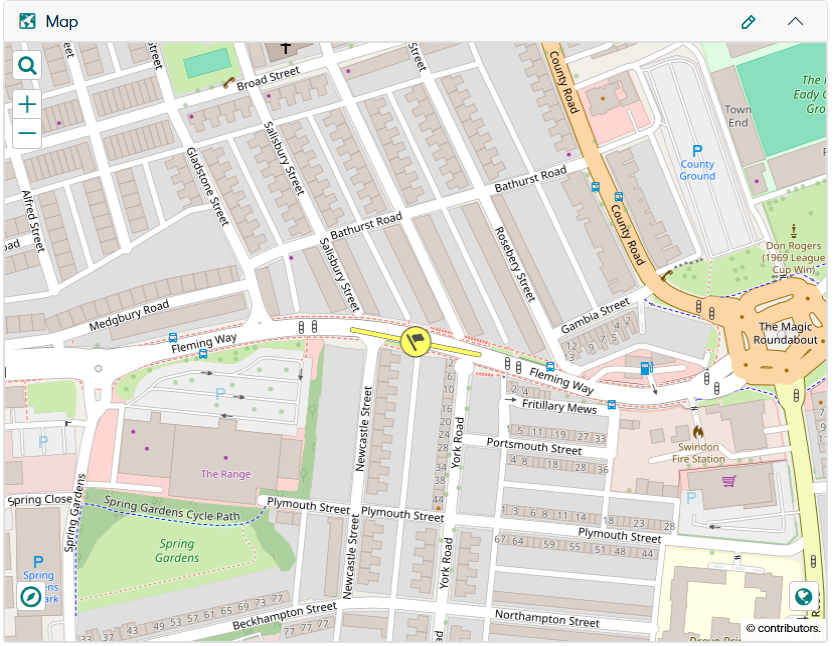Click the purple shopping cart icon
Viewport: 835px width, 646px height.
(x=729, y=483)
